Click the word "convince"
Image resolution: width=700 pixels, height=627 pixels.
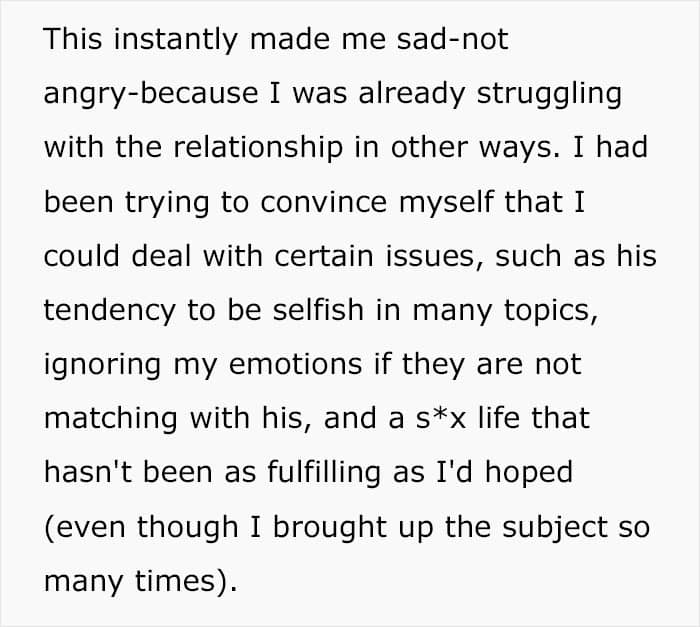(323, 202)
